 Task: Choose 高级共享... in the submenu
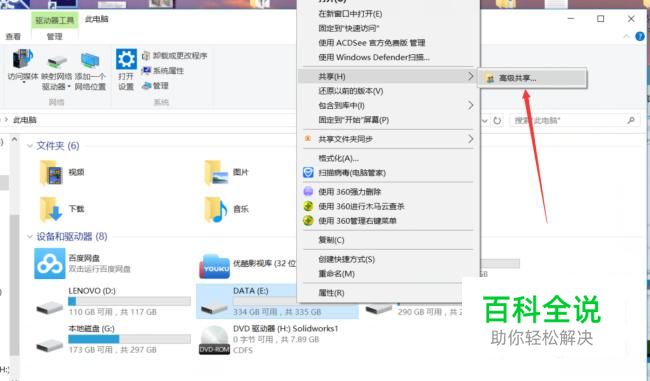point(532,78)
